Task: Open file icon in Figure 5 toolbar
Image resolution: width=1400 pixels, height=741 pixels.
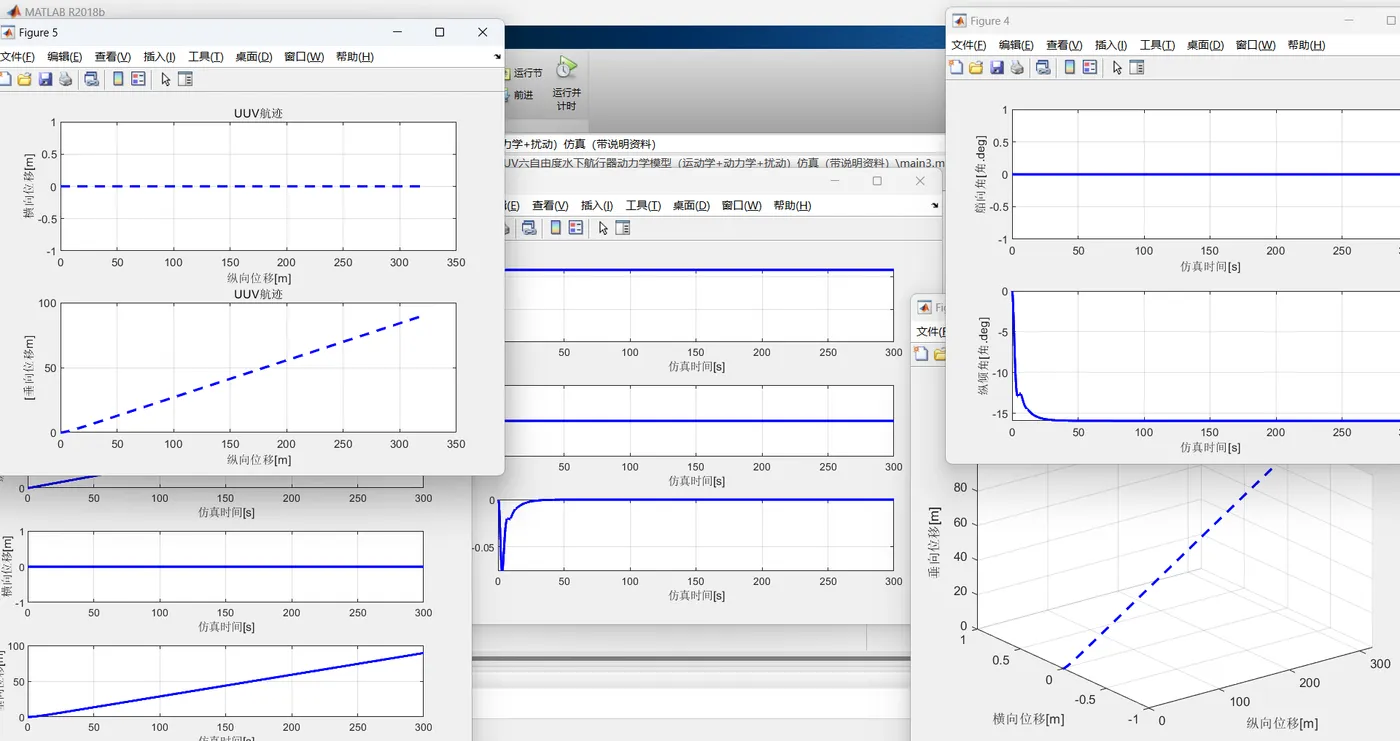Action: [x=25, y=79]
